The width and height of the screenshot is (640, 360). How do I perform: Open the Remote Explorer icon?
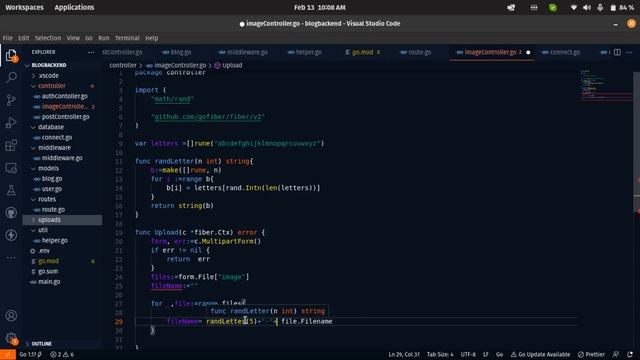click(x=11, y=168)
